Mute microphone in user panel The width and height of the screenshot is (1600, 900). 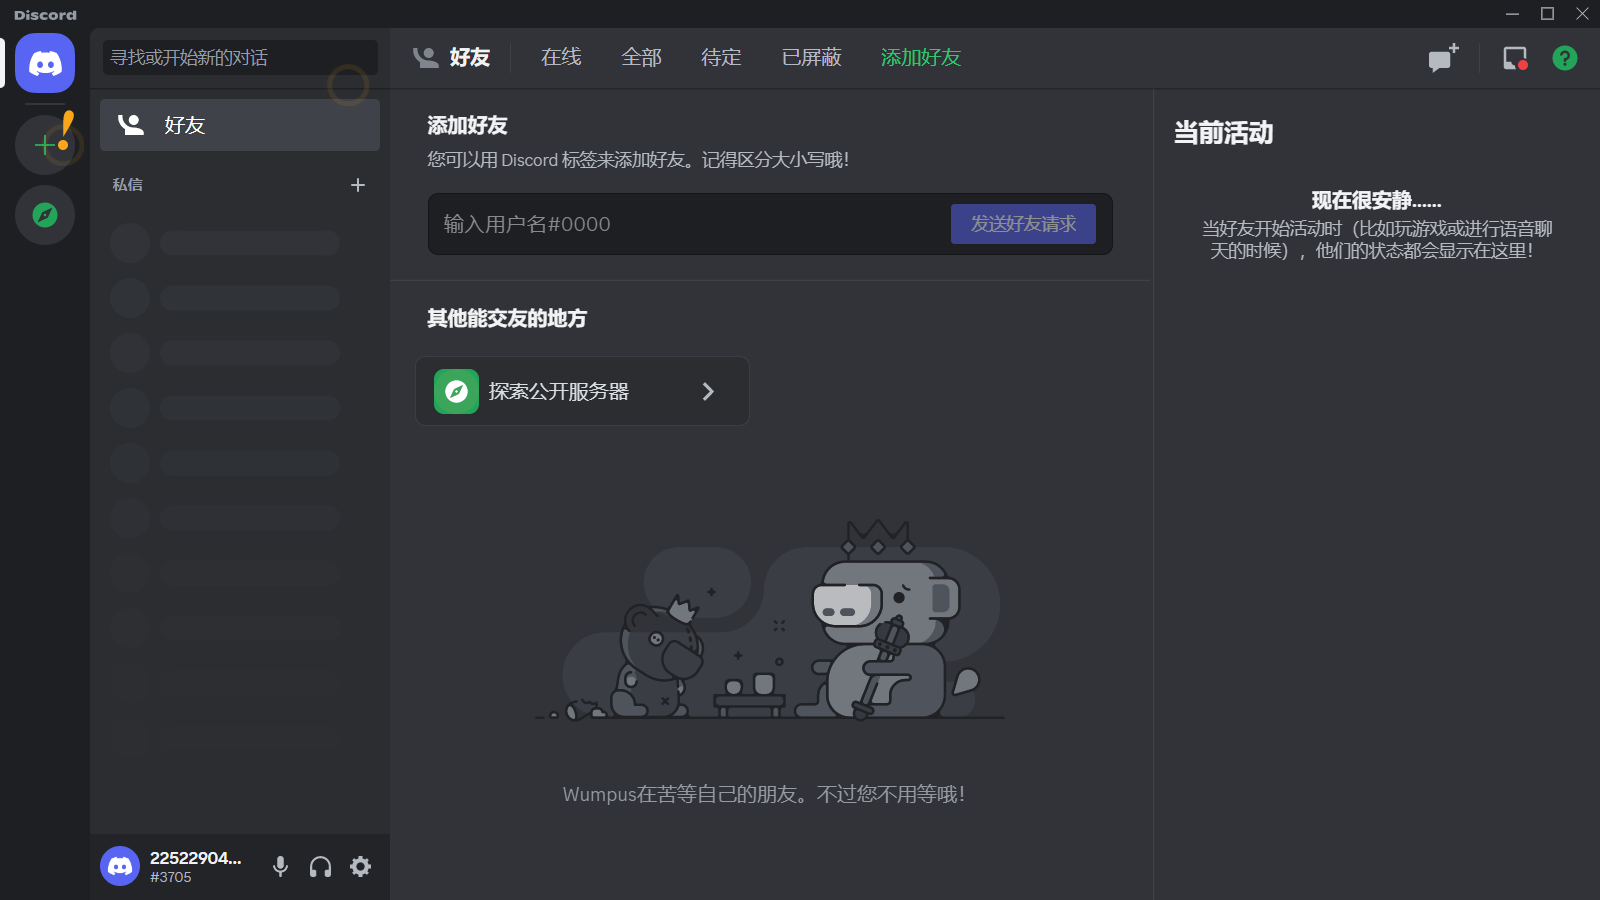[x=281, y=866]
